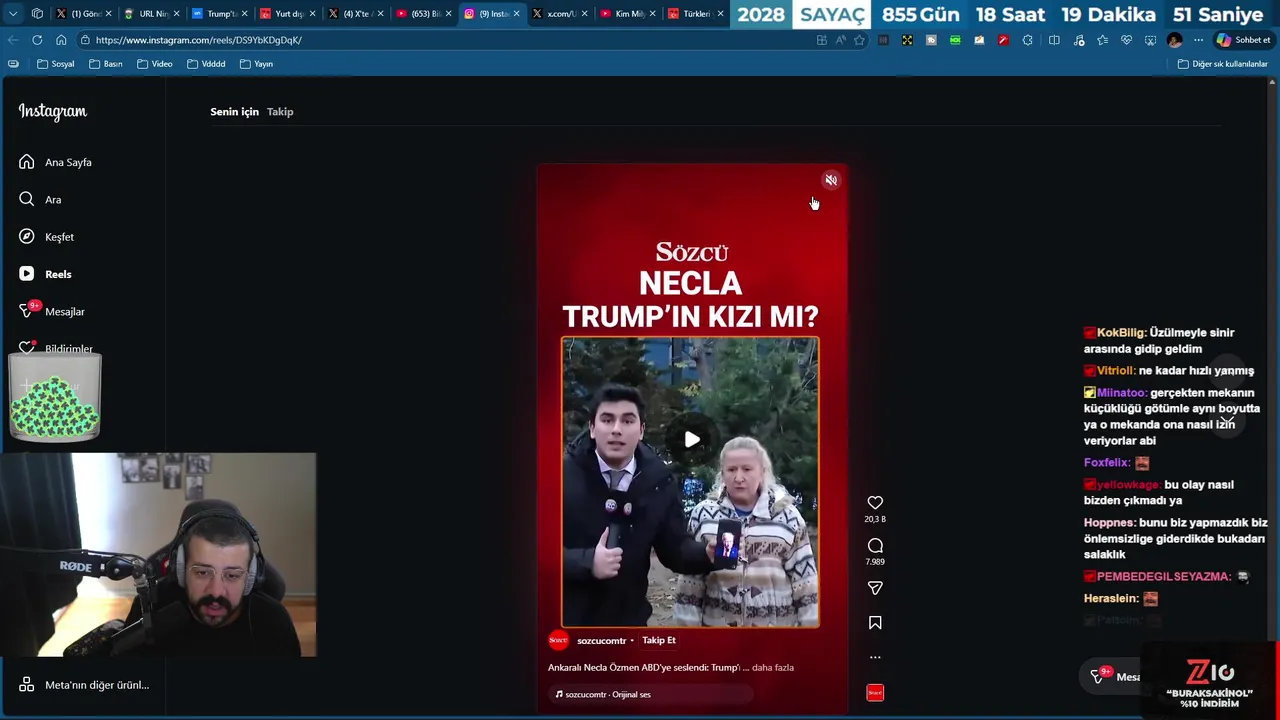Switch to the 'Takip' feed tab

[x=280, y=111]
